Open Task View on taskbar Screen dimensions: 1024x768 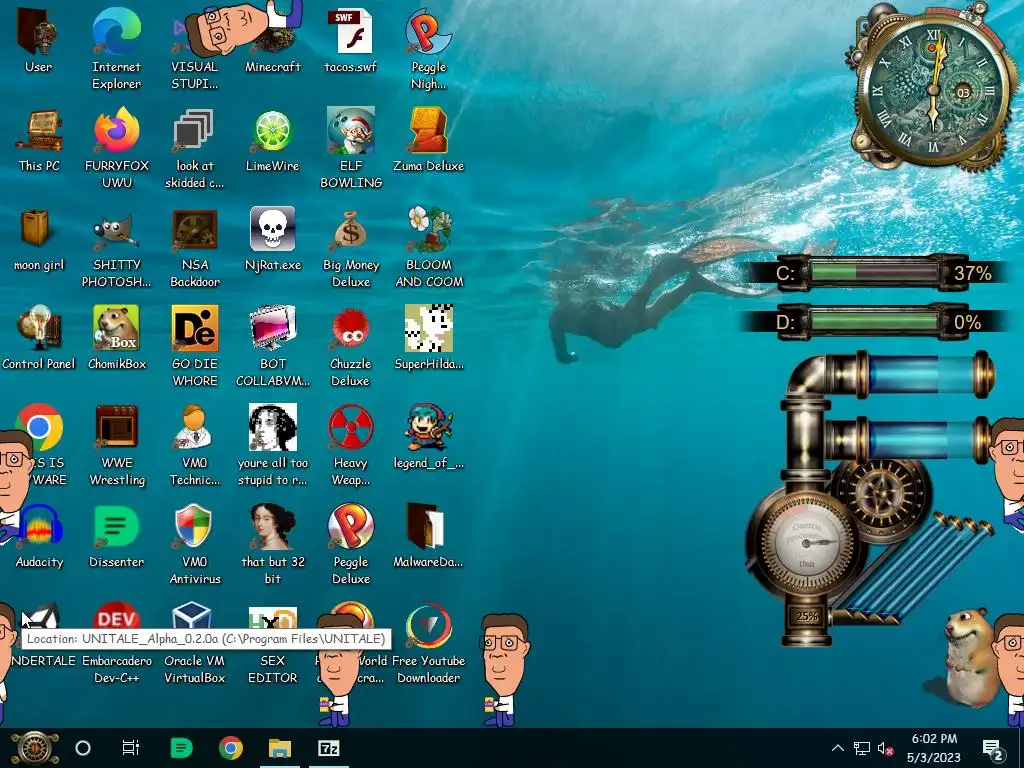point(131,748)
